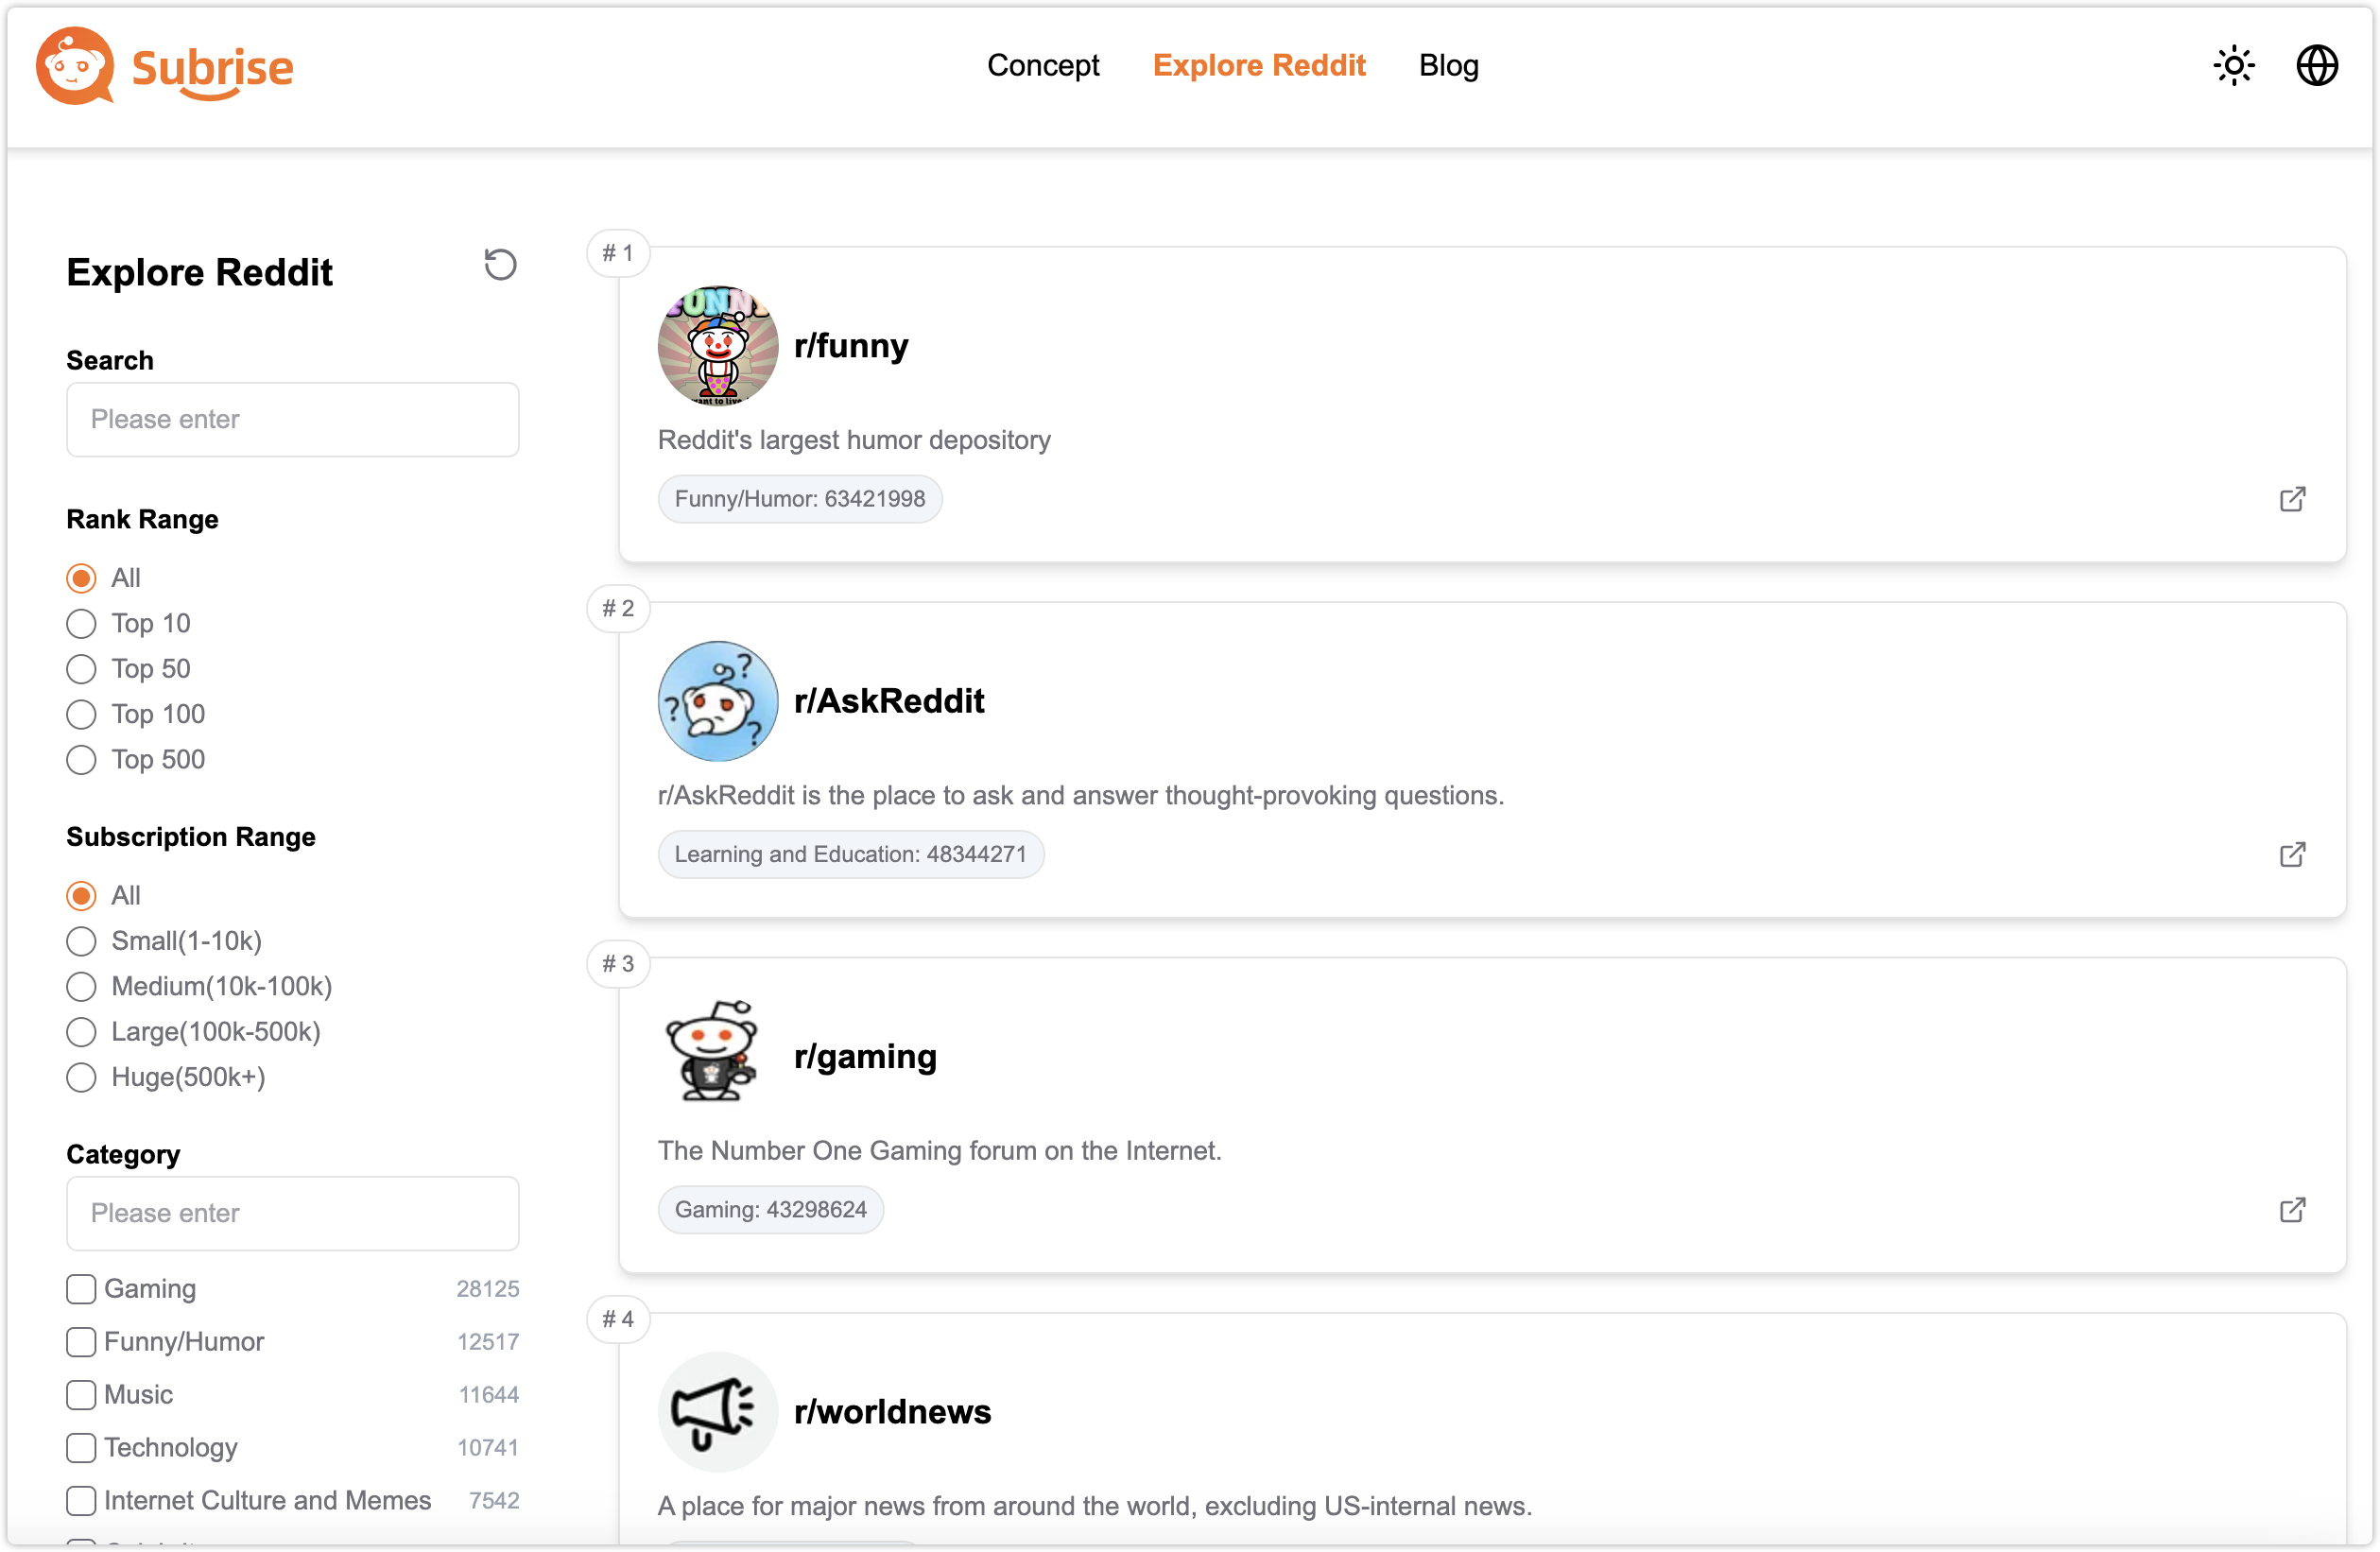Open the language globe icon
Viewport: 2380px width, 1552px height.
(2316, 66)
